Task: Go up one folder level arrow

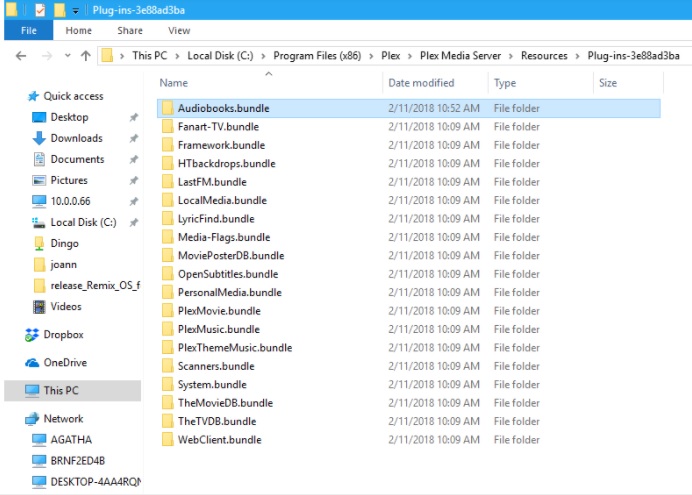Action: tap(86, 56)
